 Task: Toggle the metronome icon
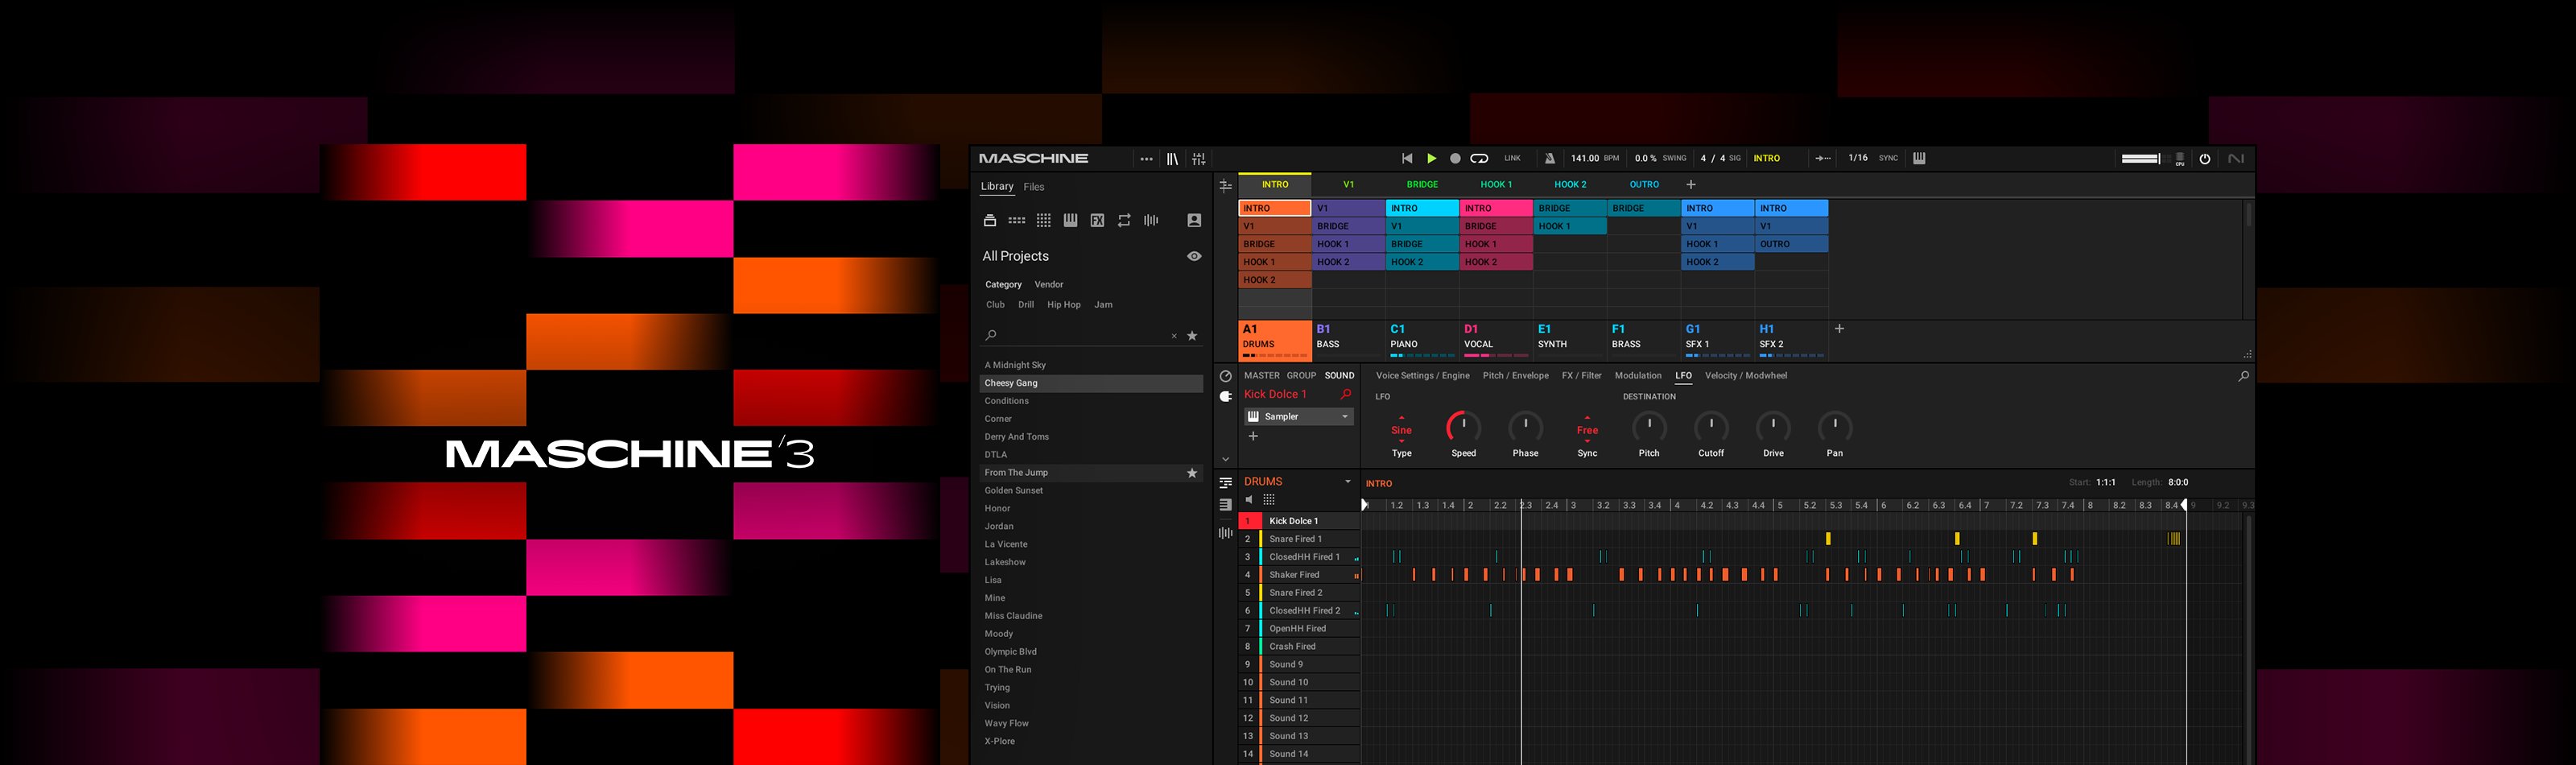pos(1549,159)
